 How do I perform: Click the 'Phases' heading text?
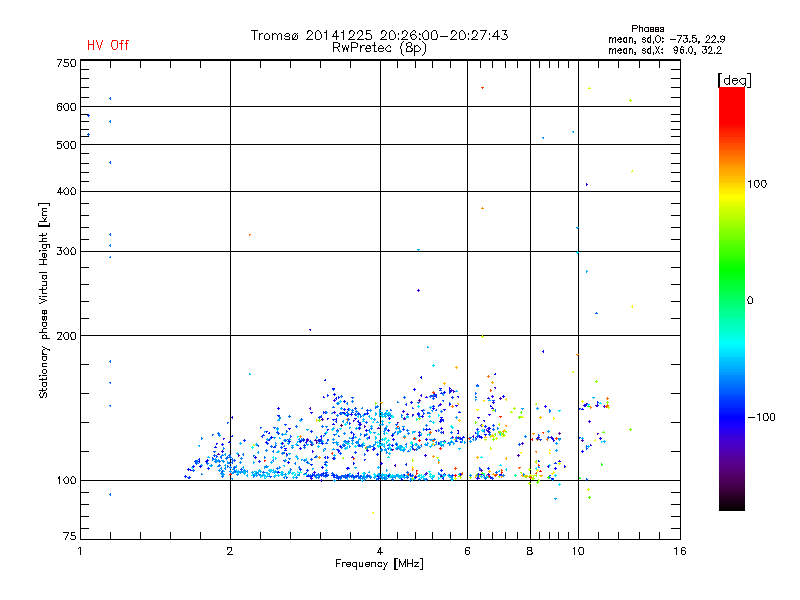coord(647,29)
